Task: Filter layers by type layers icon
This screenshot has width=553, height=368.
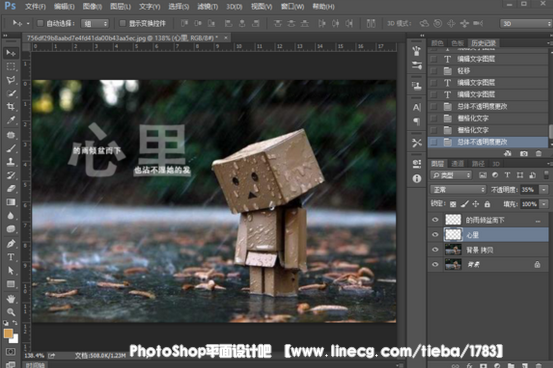Action: [x=507, y=175]
